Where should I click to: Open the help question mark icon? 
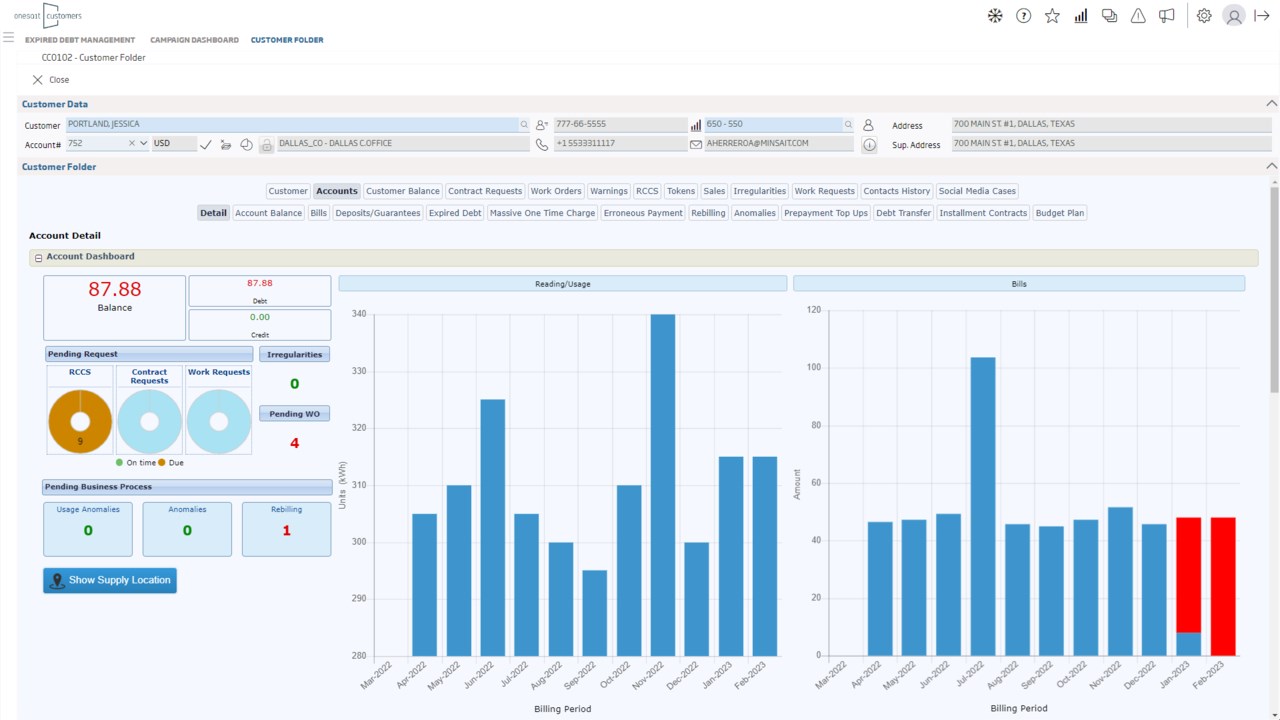pos(1023,16)
